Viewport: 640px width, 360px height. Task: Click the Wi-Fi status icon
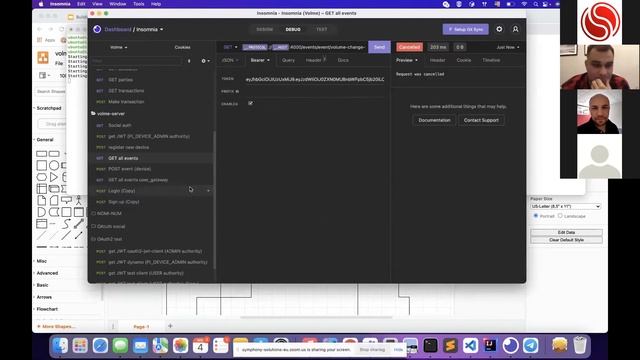524,4
